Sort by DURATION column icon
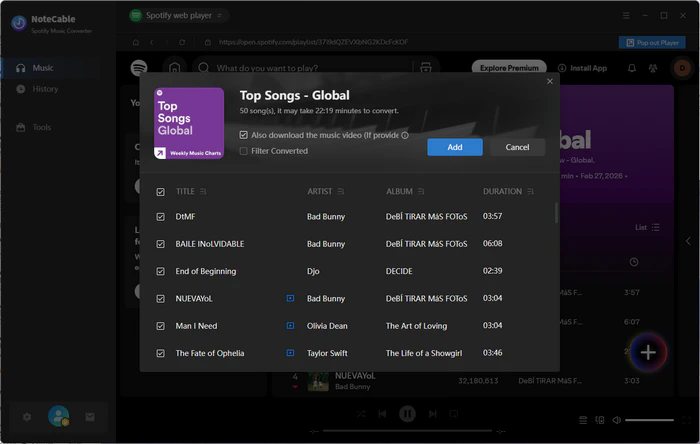The image size is (700, 444). [530, 191]
